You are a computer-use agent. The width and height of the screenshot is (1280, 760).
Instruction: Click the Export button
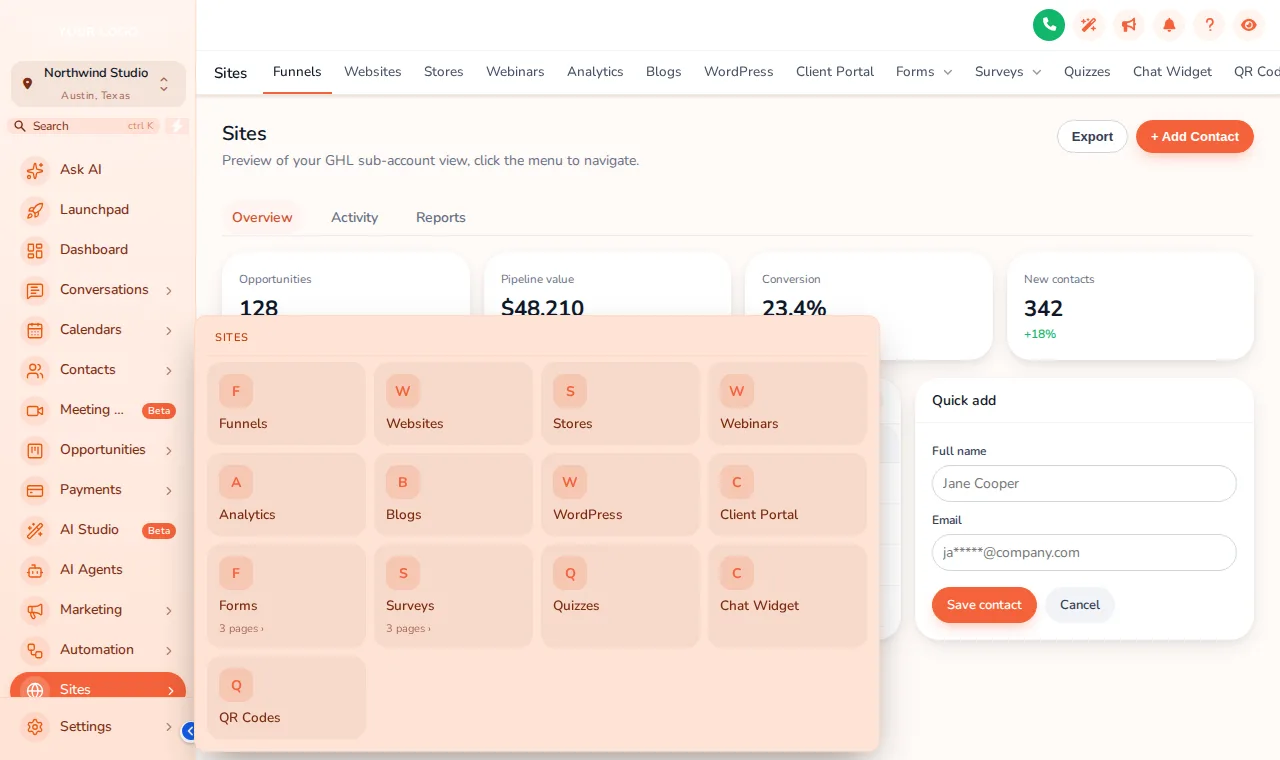tap(1092, 137)
